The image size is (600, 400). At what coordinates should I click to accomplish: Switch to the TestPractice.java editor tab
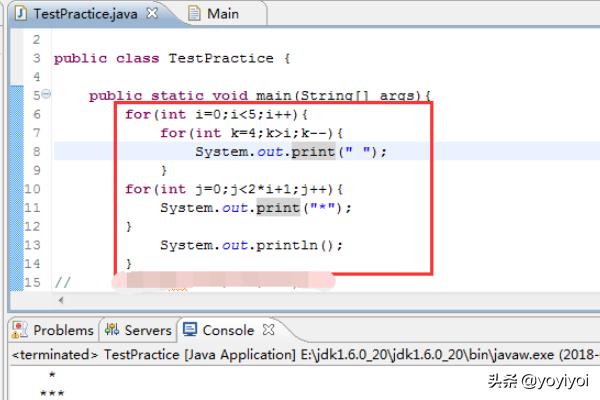coord(85,14)
